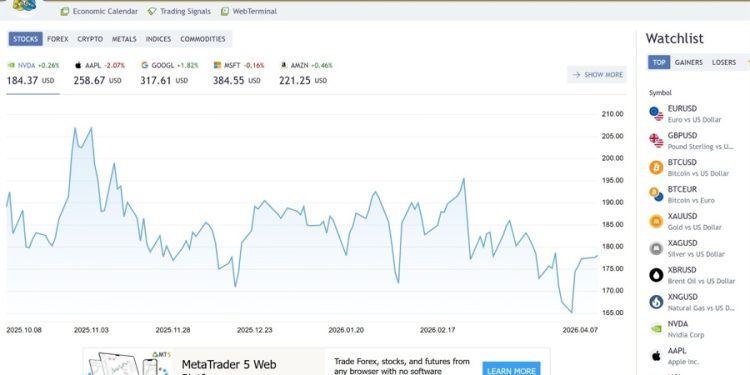
Task: Open GBPUSD in the watchlist
Action: (x=699, y=141)
